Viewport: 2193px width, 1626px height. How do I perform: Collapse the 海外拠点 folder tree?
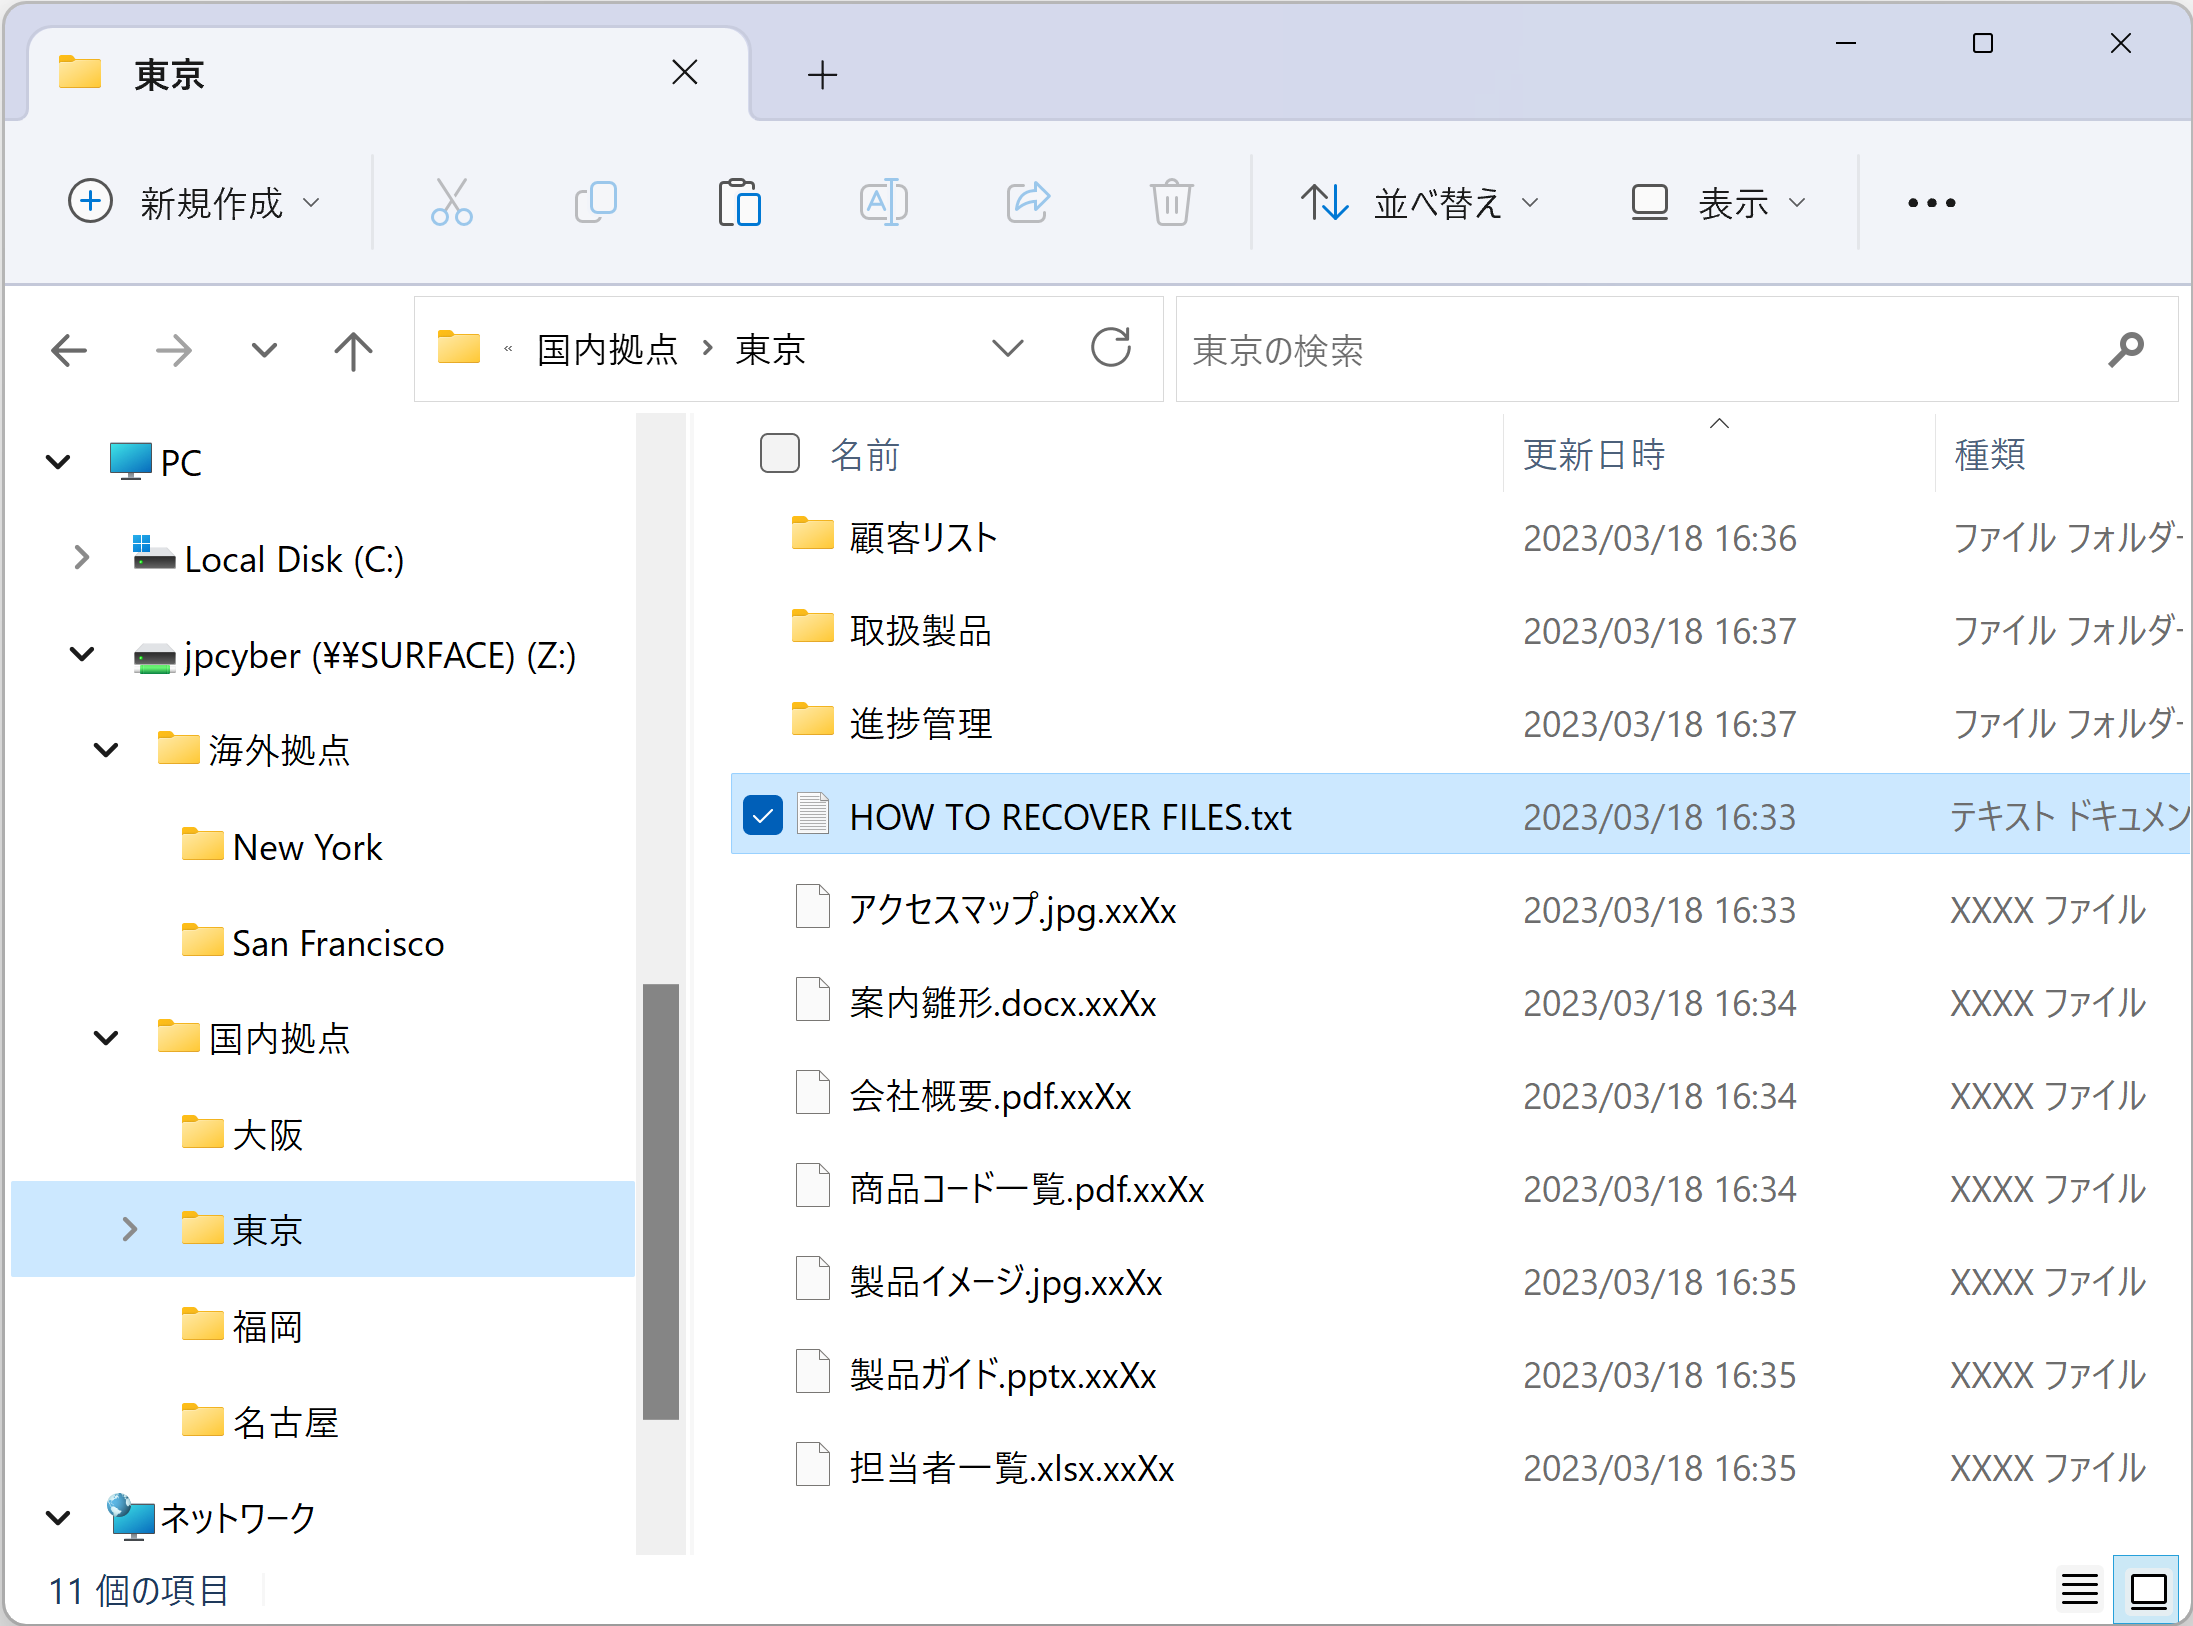(x=106, y=750)
